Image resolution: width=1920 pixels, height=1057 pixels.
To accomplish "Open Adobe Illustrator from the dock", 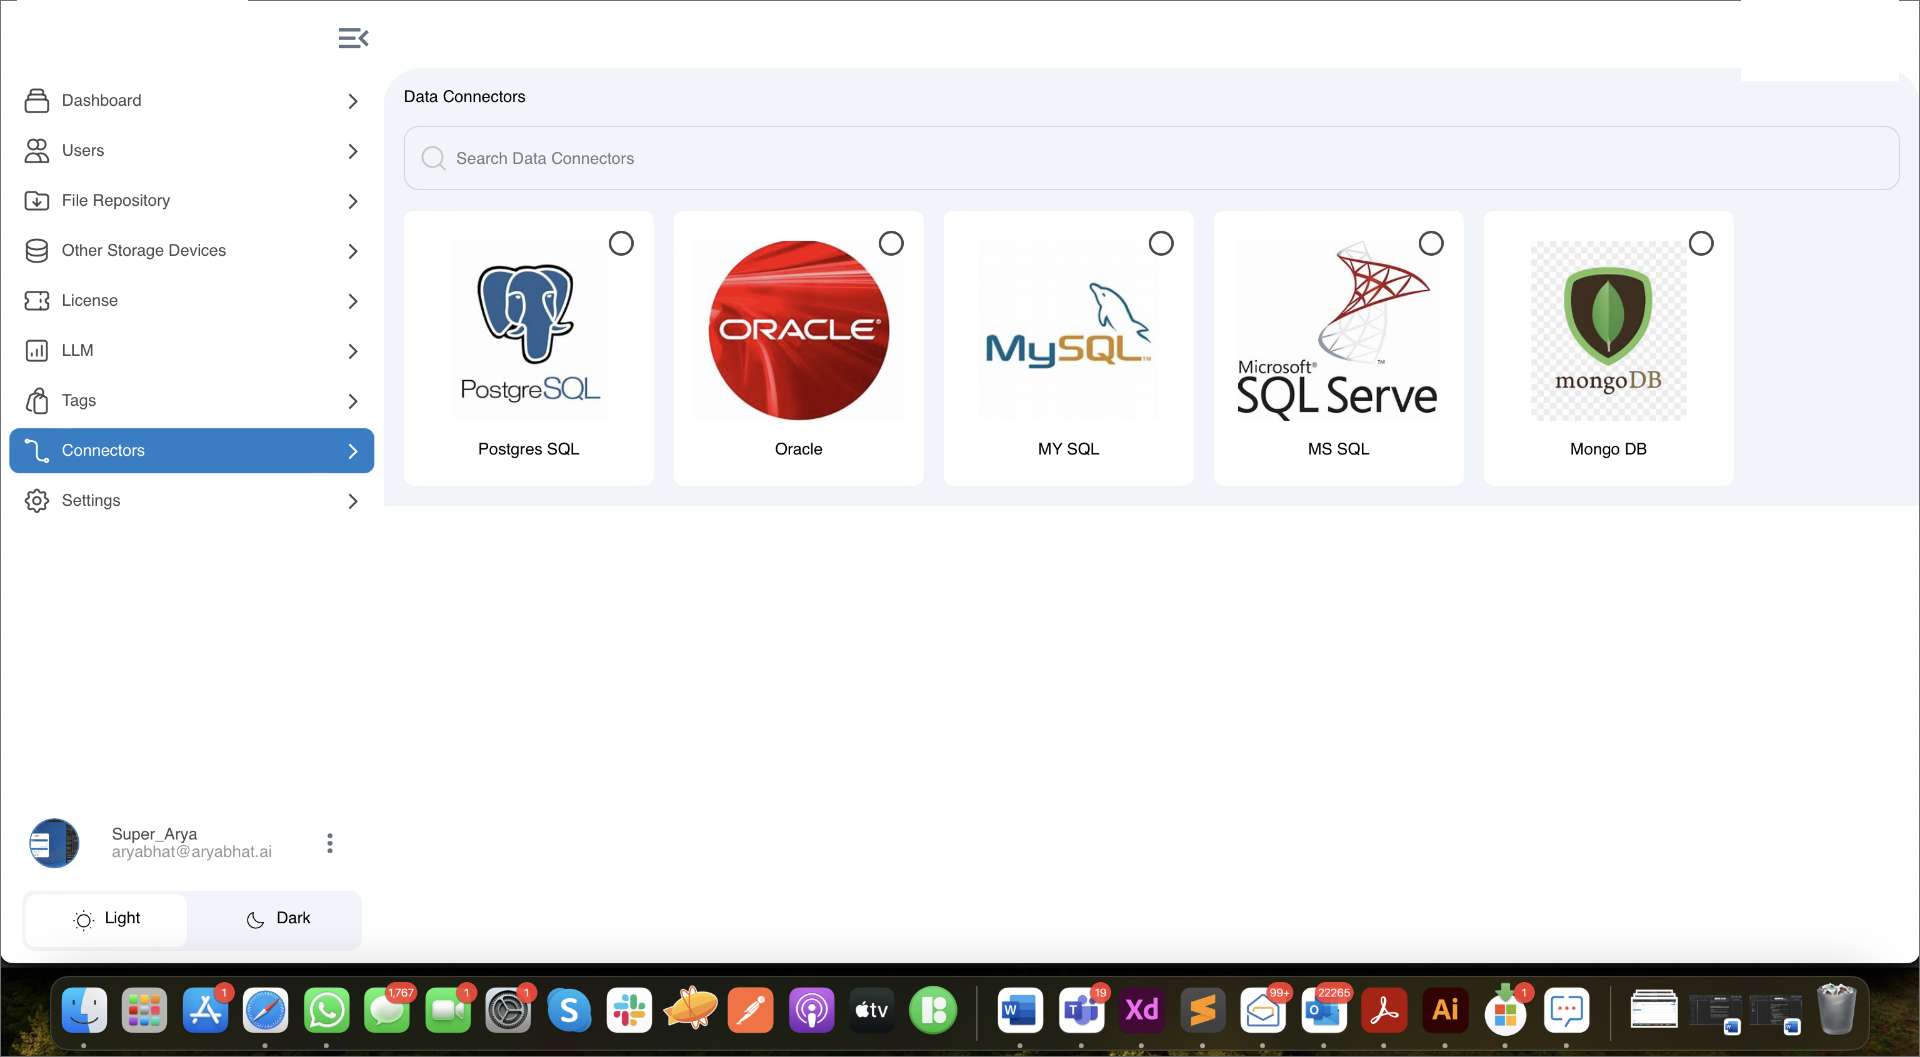I will [x=1445, y=1011].
